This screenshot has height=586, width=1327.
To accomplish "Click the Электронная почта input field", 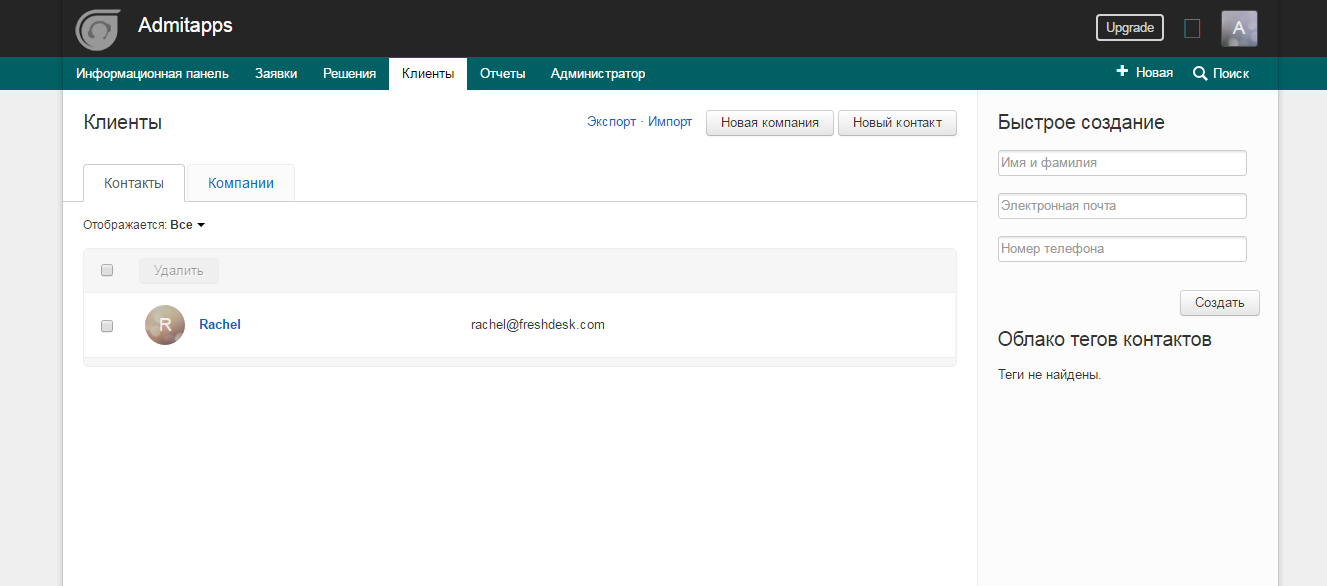I will (x=1121, y=205).
